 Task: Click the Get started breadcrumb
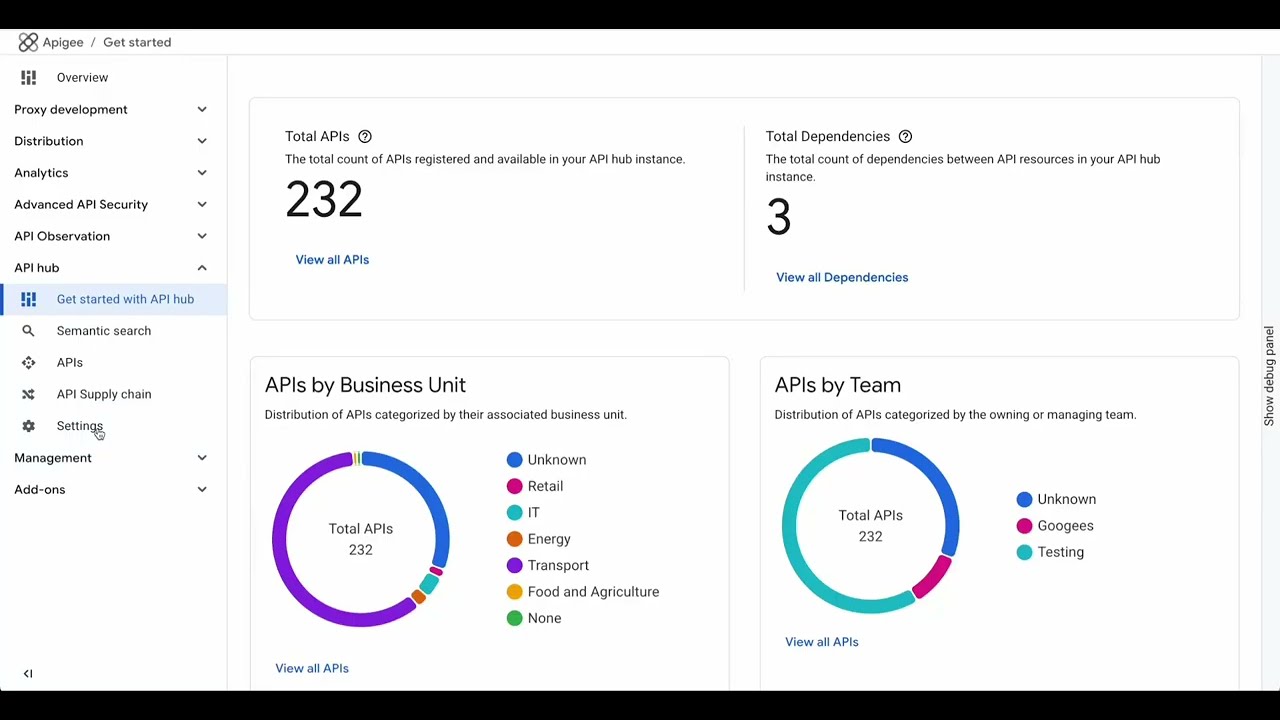point(137,42)
